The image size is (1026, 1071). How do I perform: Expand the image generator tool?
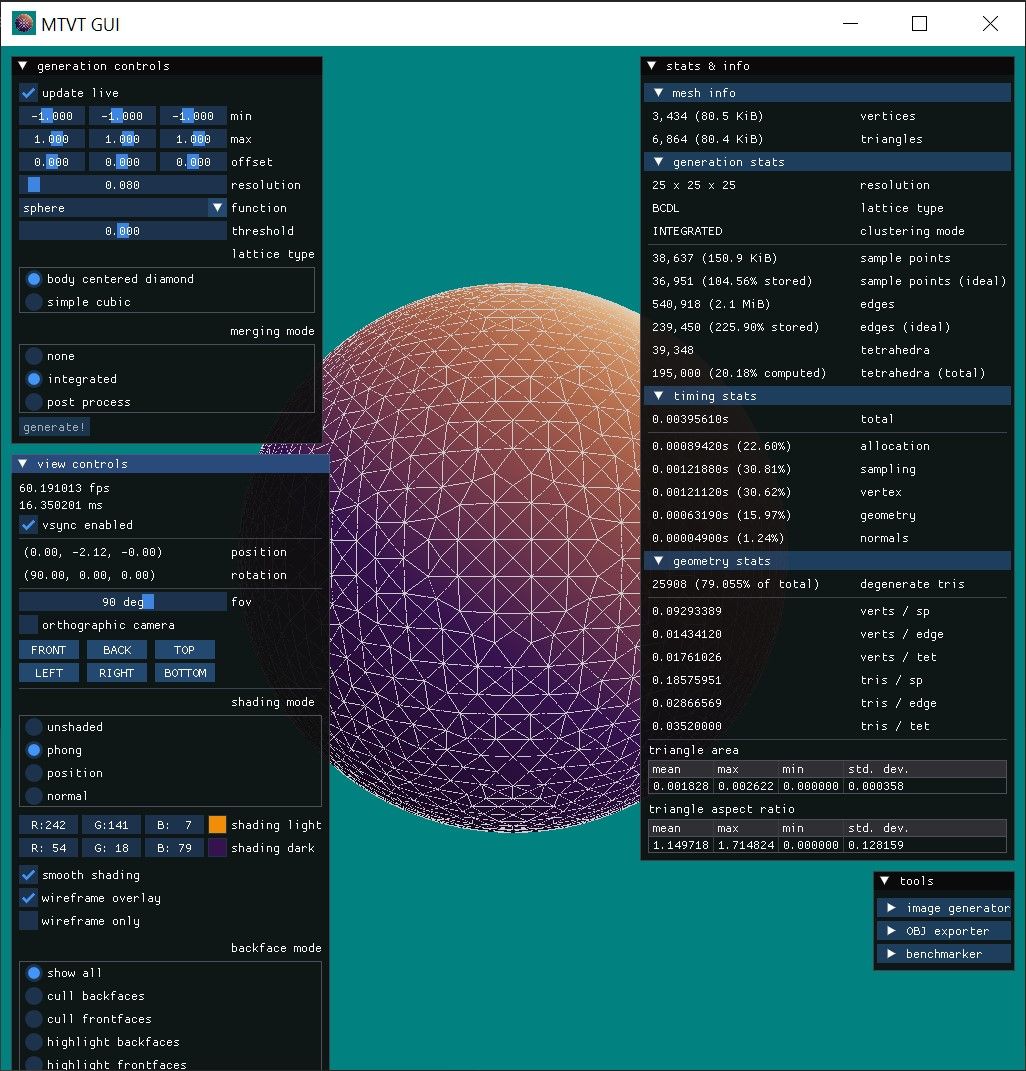(944, 908)
